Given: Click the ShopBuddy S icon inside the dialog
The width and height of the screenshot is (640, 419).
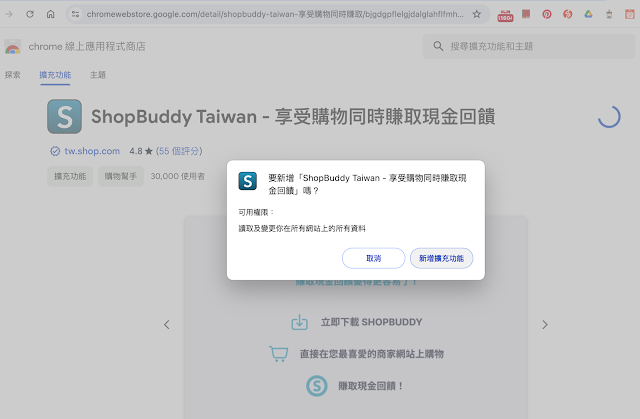Looking at the screenshot, I should (248, 181).
